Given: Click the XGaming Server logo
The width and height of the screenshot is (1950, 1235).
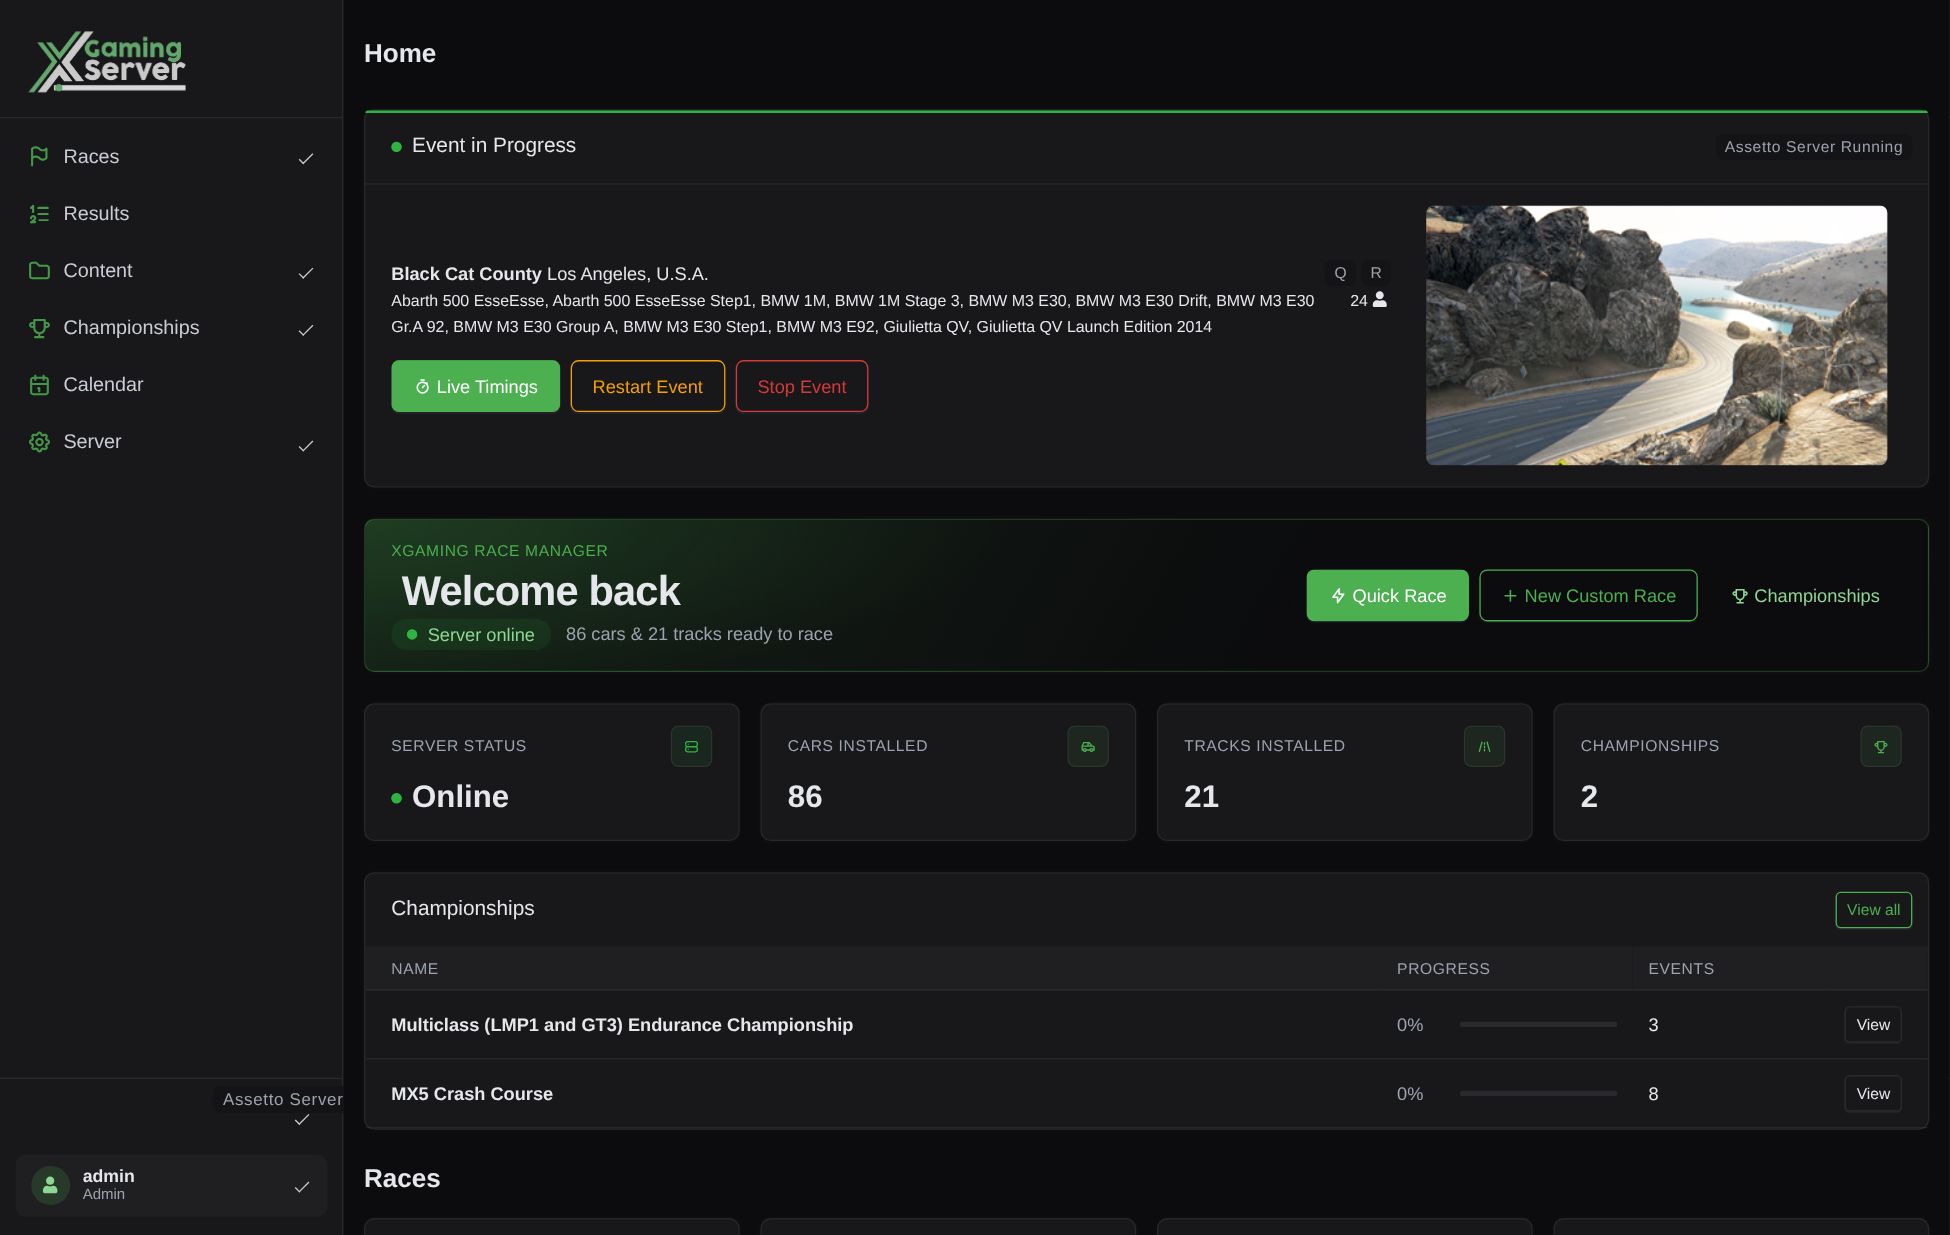Looking at the screenshot, I should 107,62.
